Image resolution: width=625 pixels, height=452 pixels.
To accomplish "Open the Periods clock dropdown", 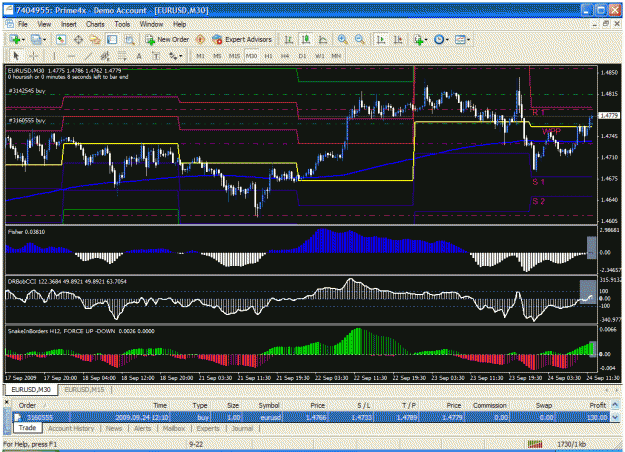I will [x=441, y=39].
